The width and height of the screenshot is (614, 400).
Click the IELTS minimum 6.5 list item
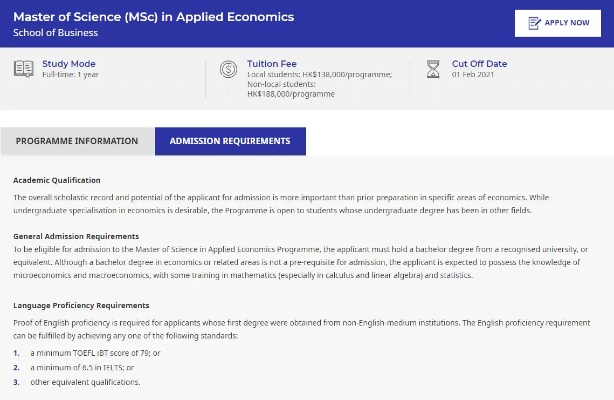click(82, 367)
